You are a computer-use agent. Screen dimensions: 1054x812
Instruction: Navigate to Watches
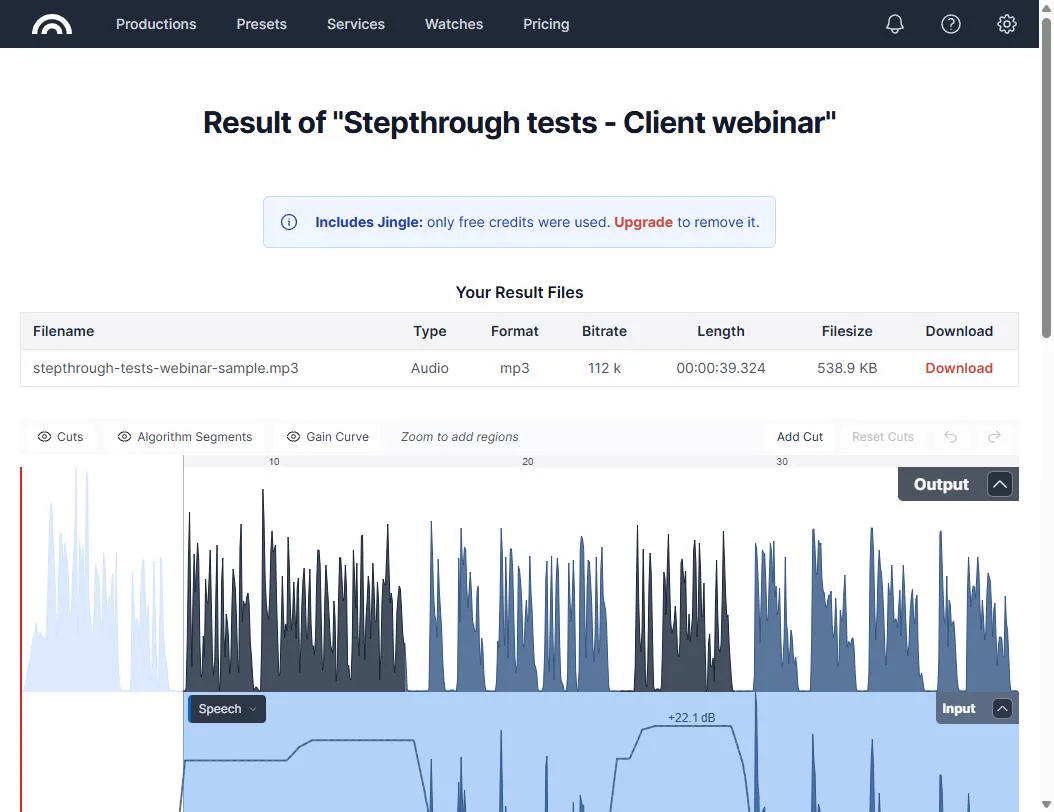(454, 24)
